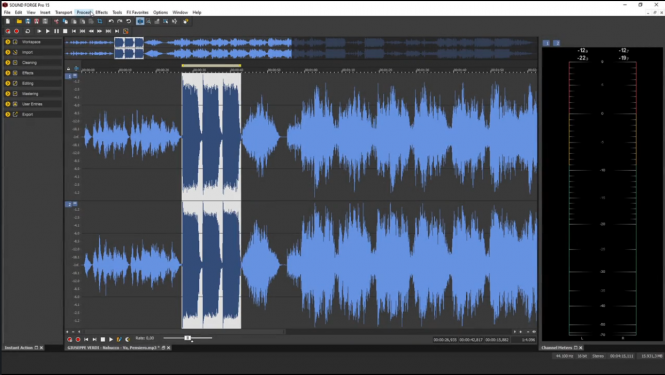Click Stop in the main transport toolbar
The width and height of the screenshot is (665, 375).
(x=65, y=31)
